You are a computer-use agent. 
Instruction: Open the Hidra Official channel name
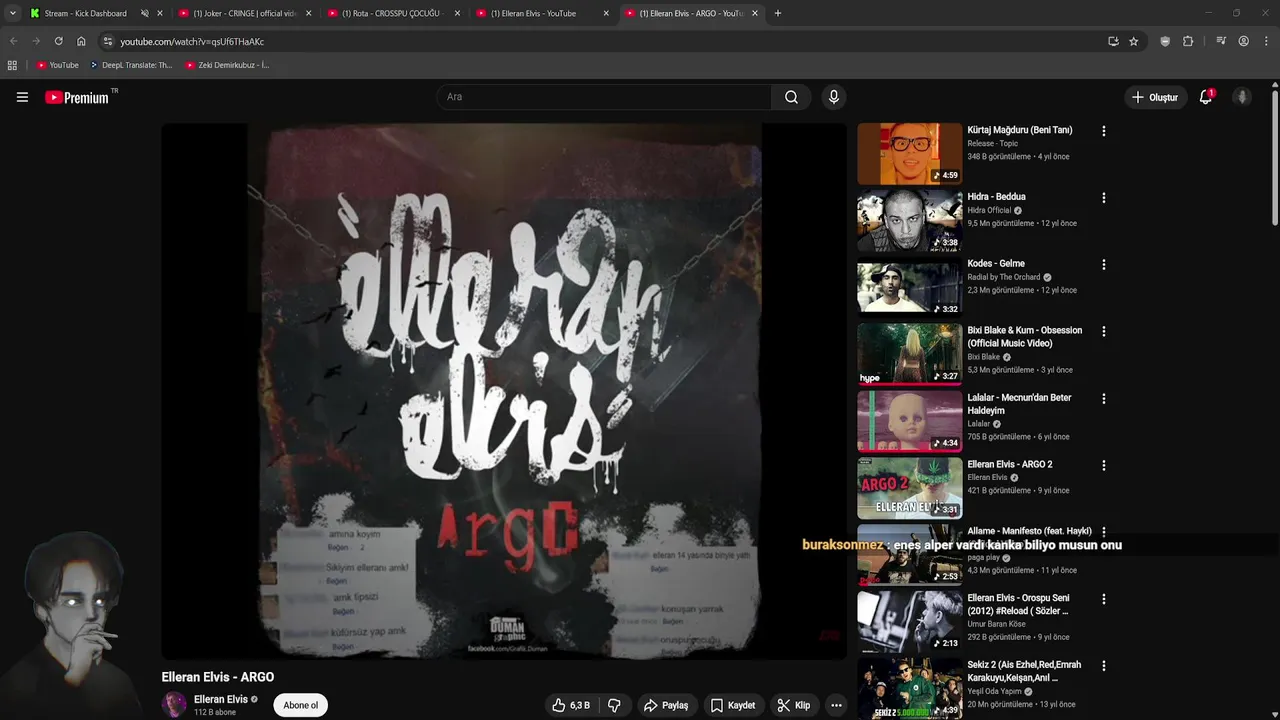point(989,211)
